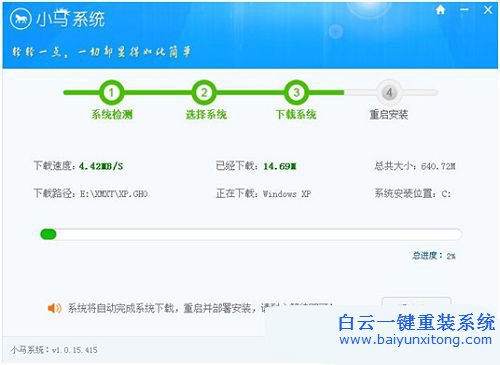The height and width of the screenshot is (365, 500).
Task: Click the 下载路径 label
Action: (x=55, y=193)
